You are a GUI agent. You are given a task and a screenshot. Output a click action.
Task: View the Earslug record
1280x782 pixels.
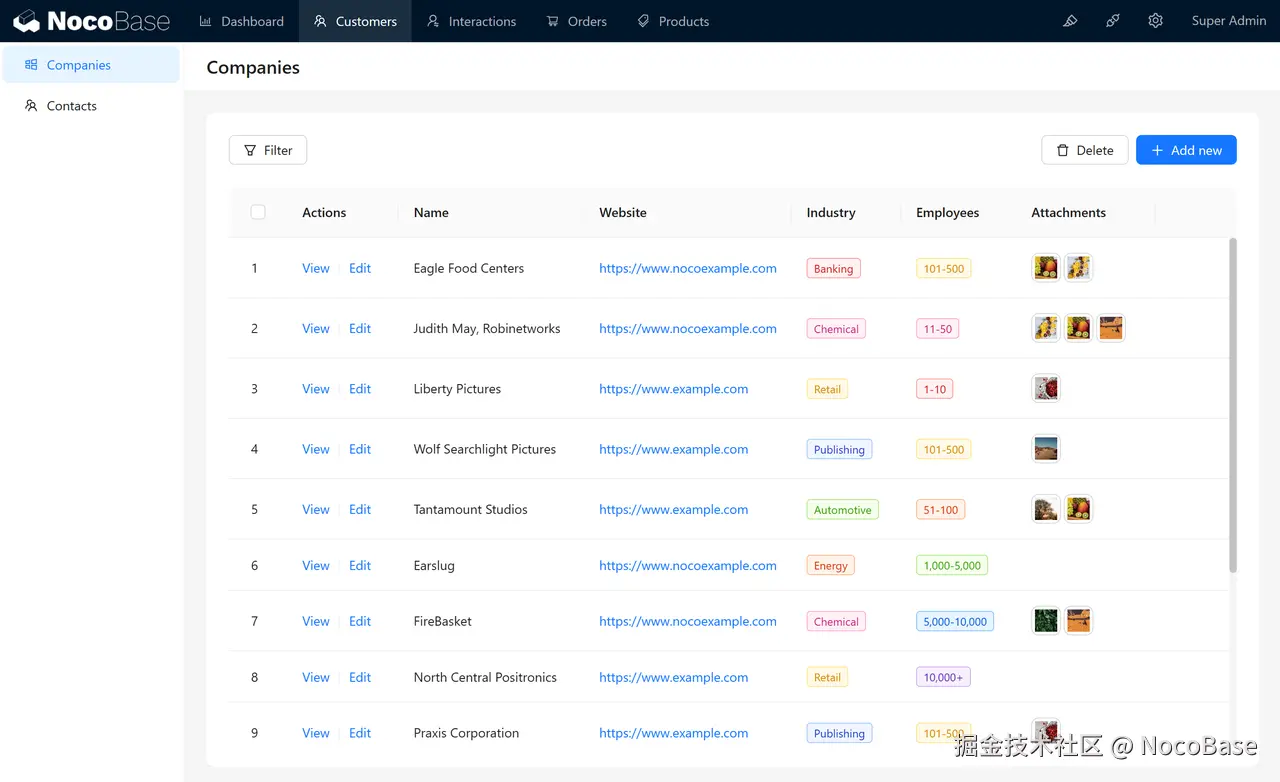click(x=316, y=565)
